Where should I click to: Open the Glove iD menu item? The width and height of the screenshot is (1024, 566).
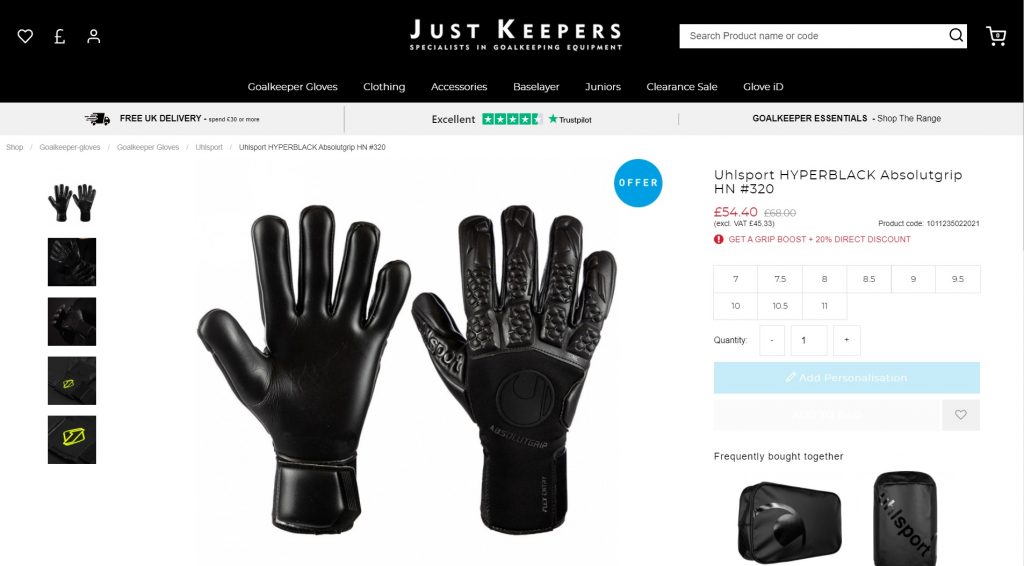pyautogui.click(x=763, y=87)
